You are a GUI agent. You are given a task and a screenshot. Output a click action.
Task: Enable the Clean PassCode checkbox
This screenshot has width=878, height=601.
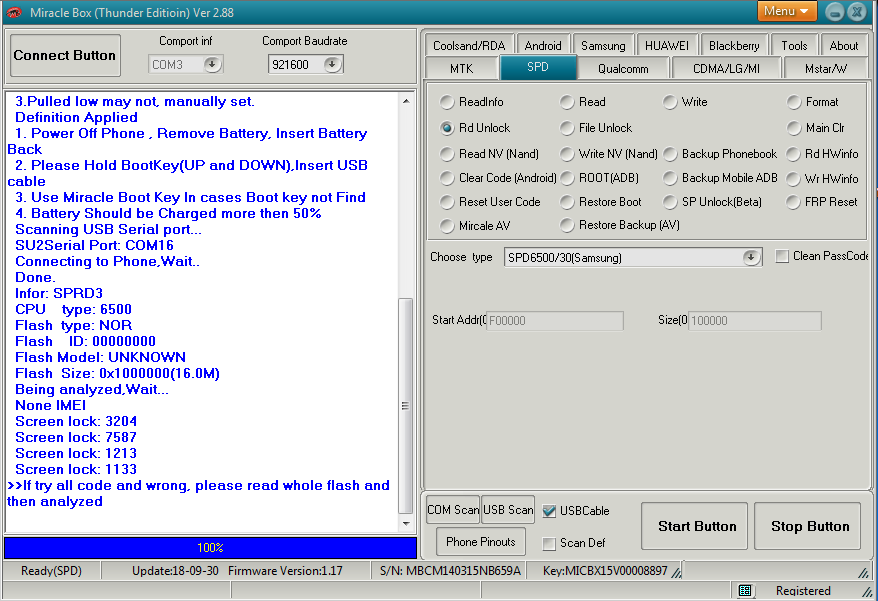(x=782, y=256)
